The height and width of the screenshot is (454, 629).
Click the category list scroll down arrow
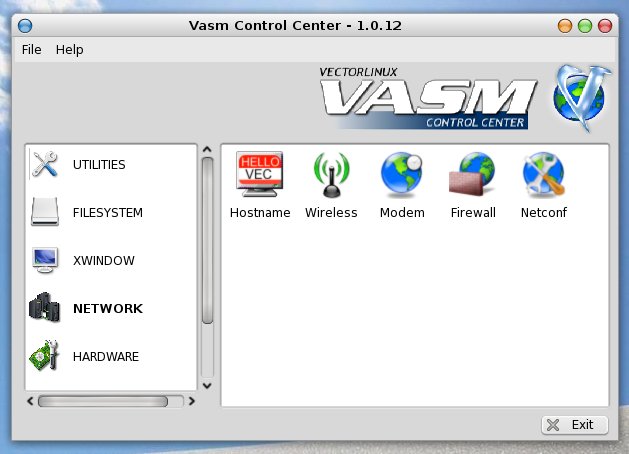(207, 385)
